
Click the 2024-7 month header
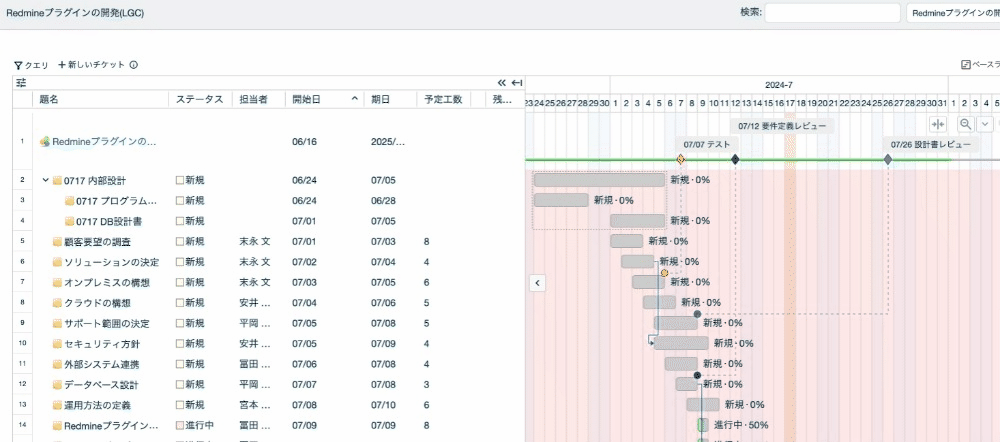(779, 85)
